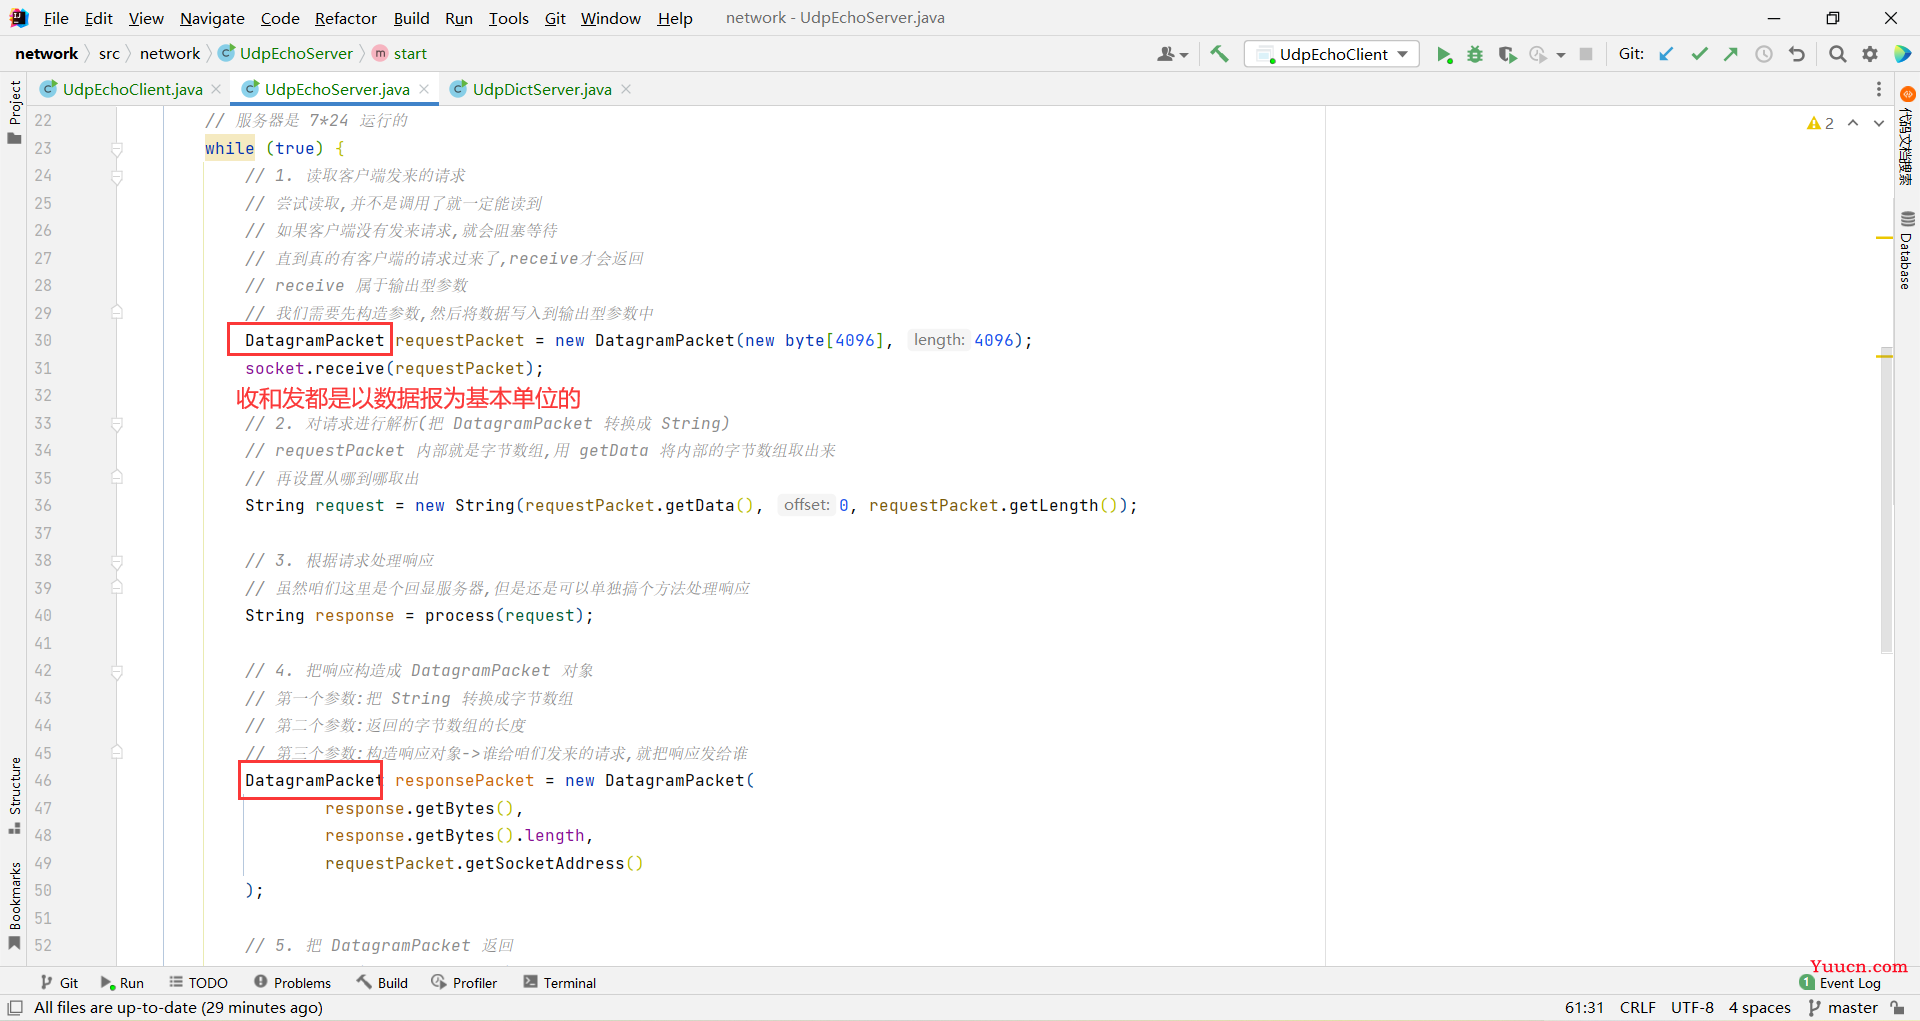Go to previous highlighted error arrow

click(1853, 123)
